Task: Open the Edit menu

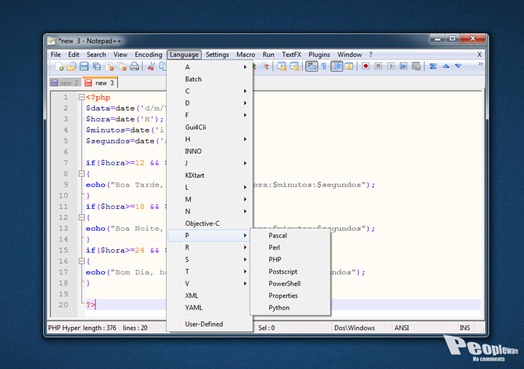Action: [x=74, y=54]
